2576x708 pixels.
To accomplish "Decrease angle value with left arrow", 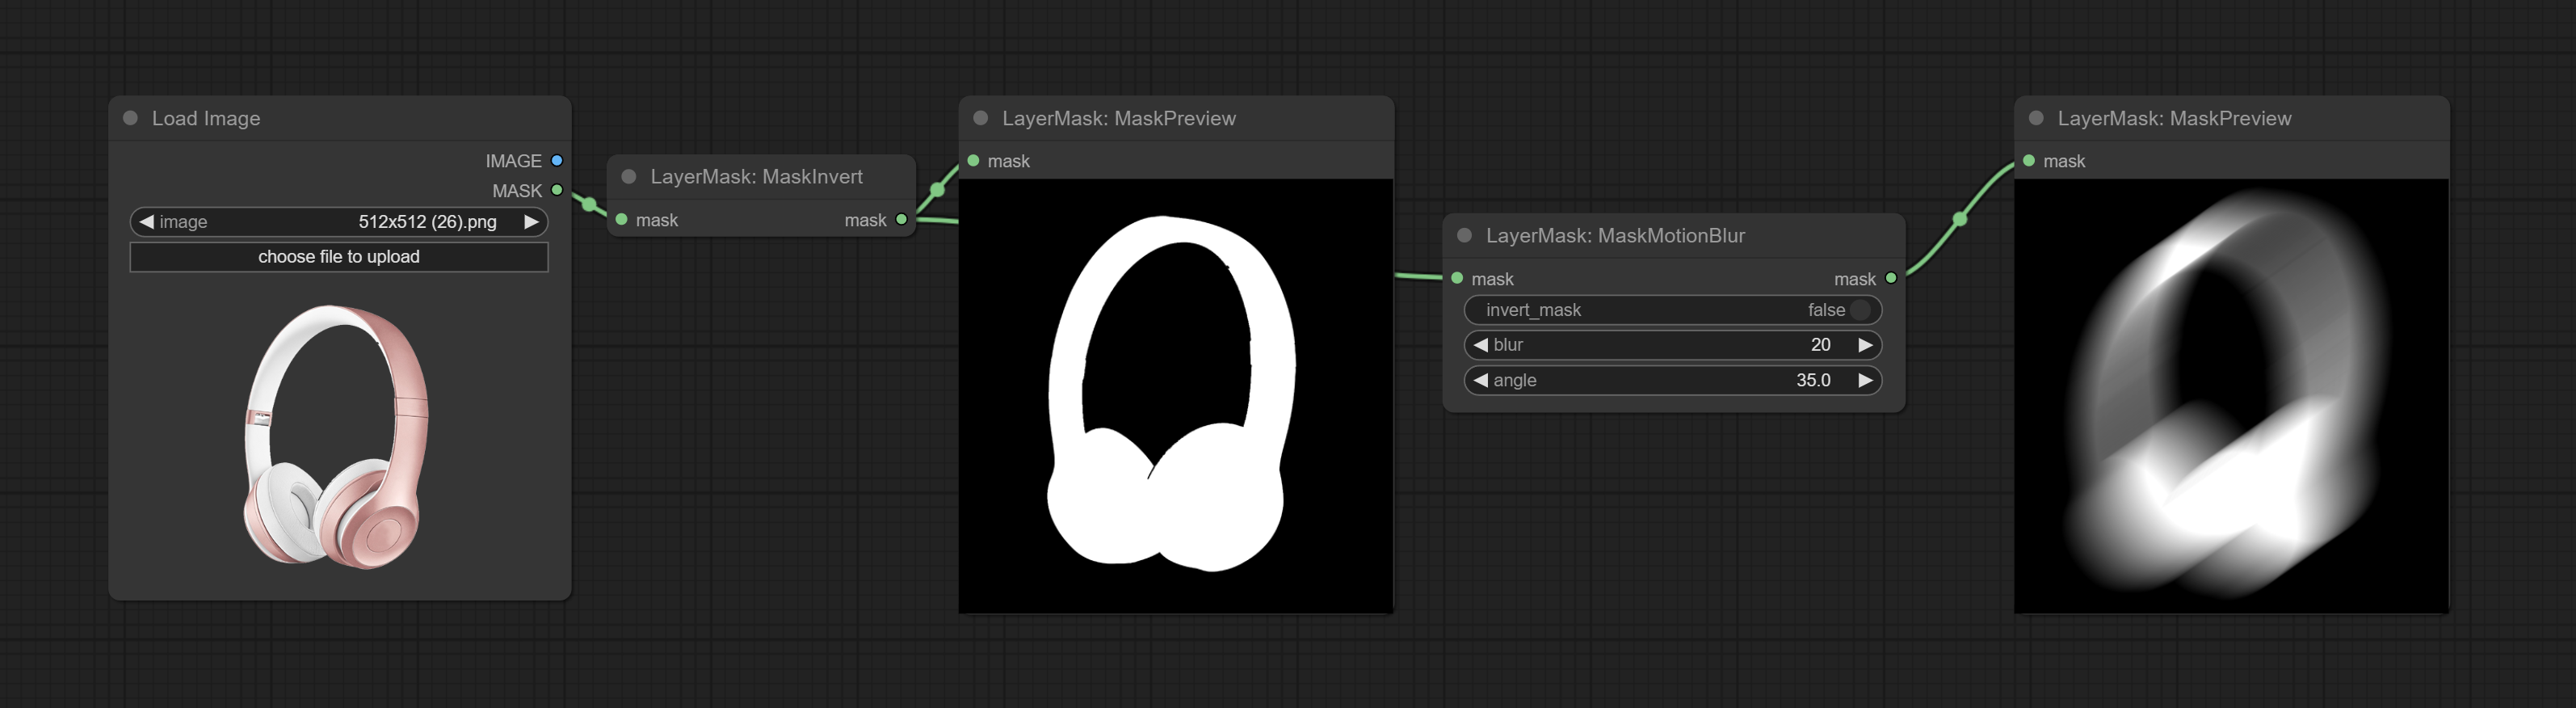I will coord(1481,380).
